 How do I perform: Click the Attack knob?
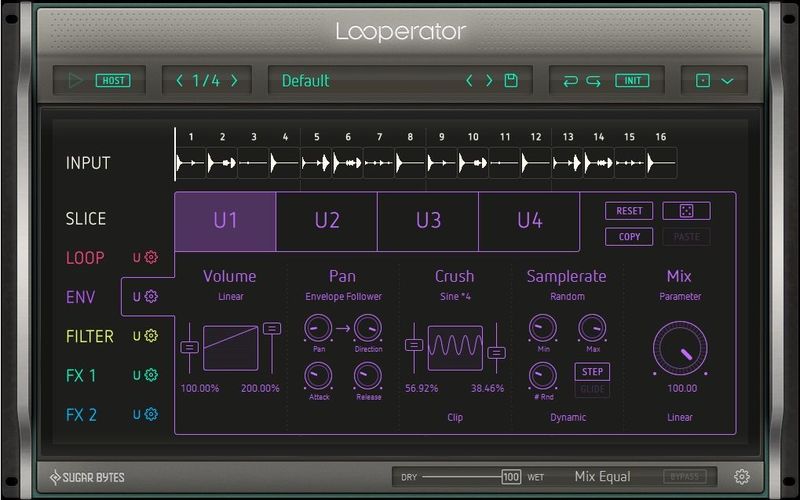(x=318, y=376)
